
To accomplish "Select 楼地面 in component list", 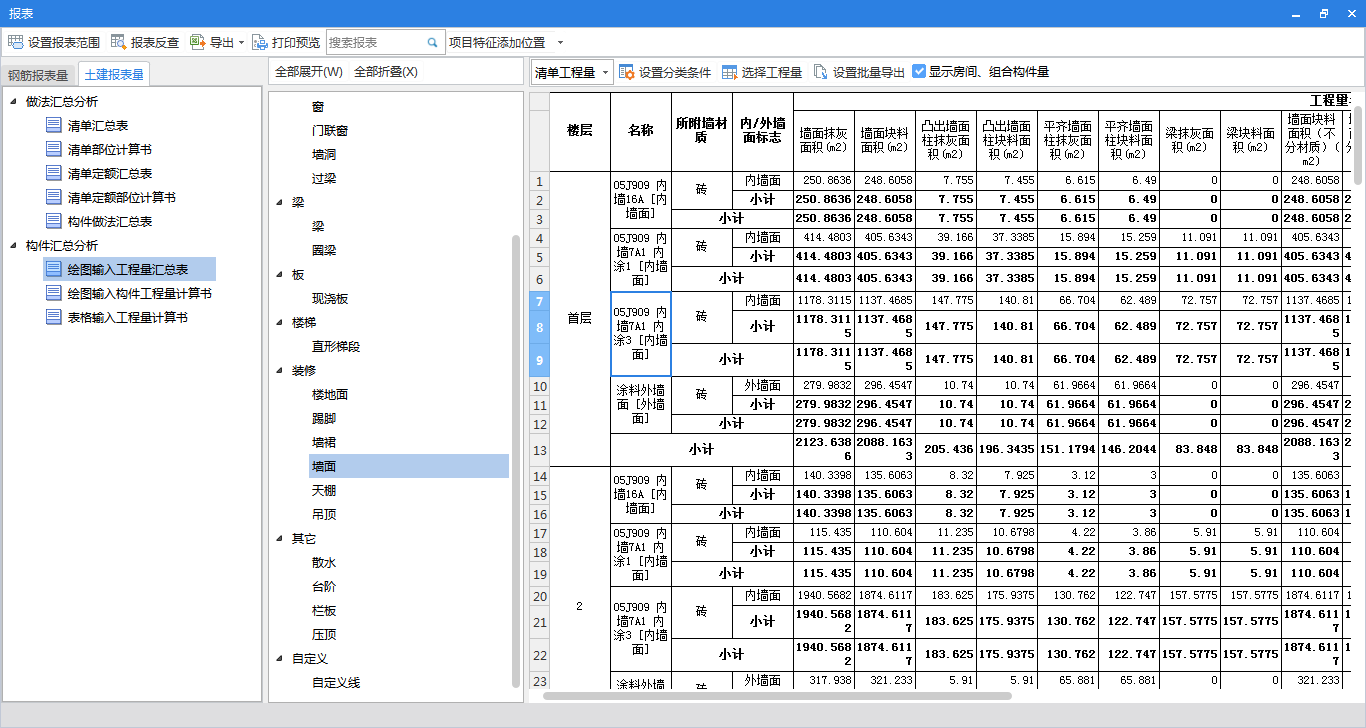I will [330, 394].
